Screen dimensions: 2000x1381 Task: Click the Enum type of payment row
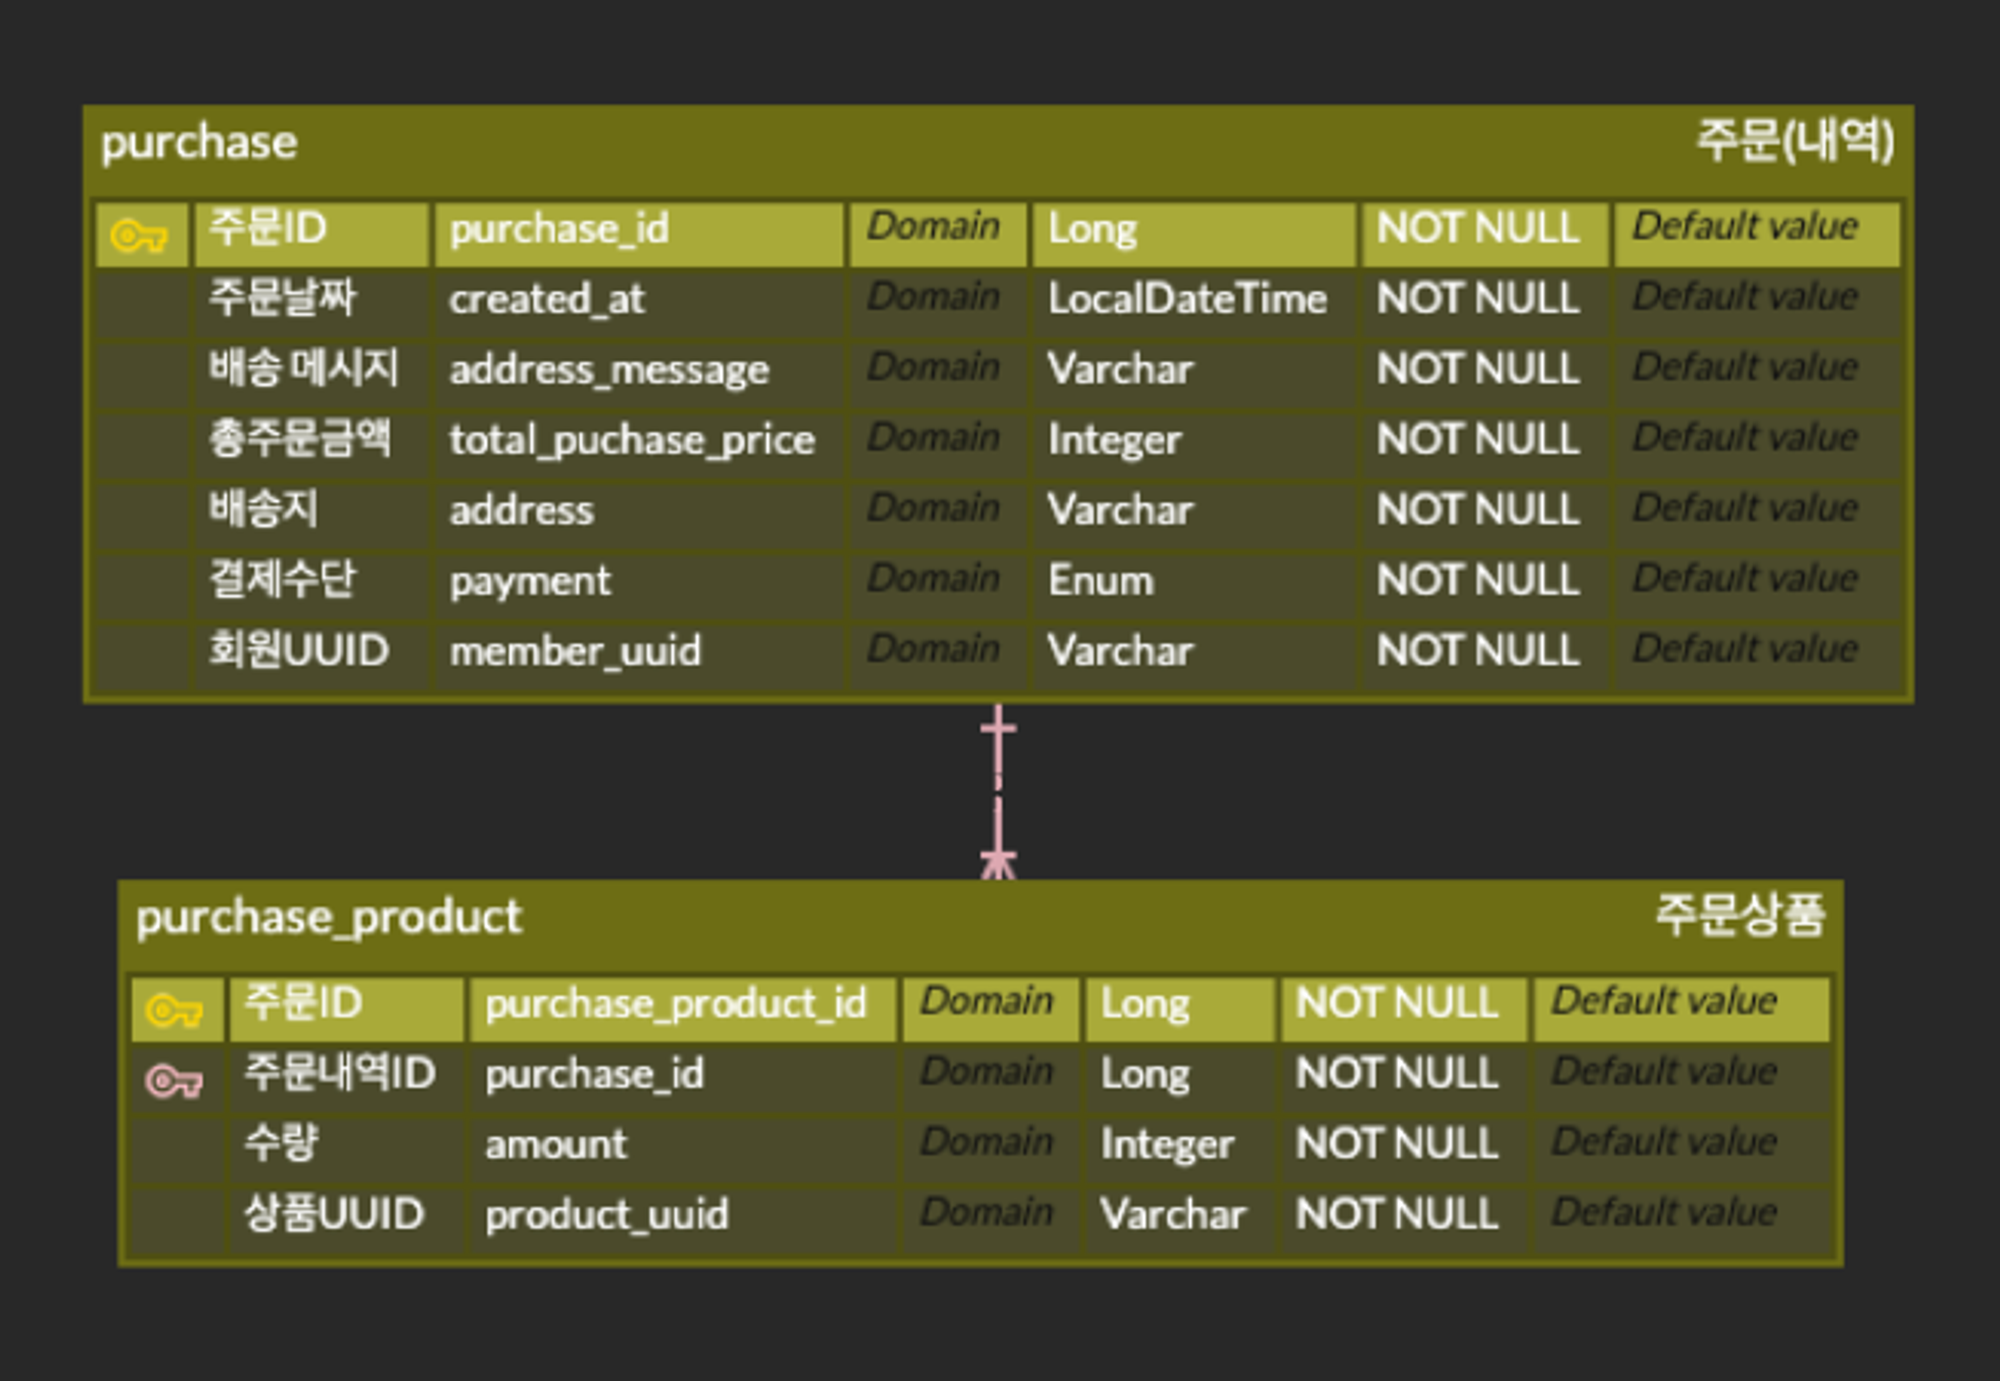tap(1100, 581)
